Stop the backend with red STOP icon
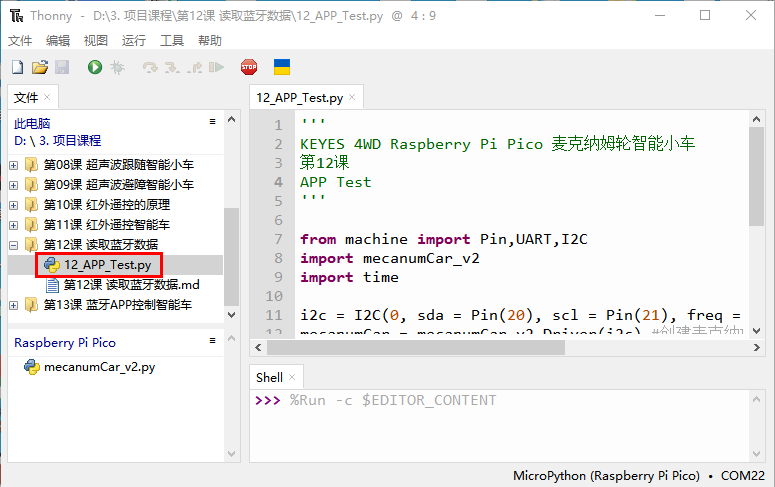Image resolution: width=775 pixels, height=487 pixels. point(249,67)
